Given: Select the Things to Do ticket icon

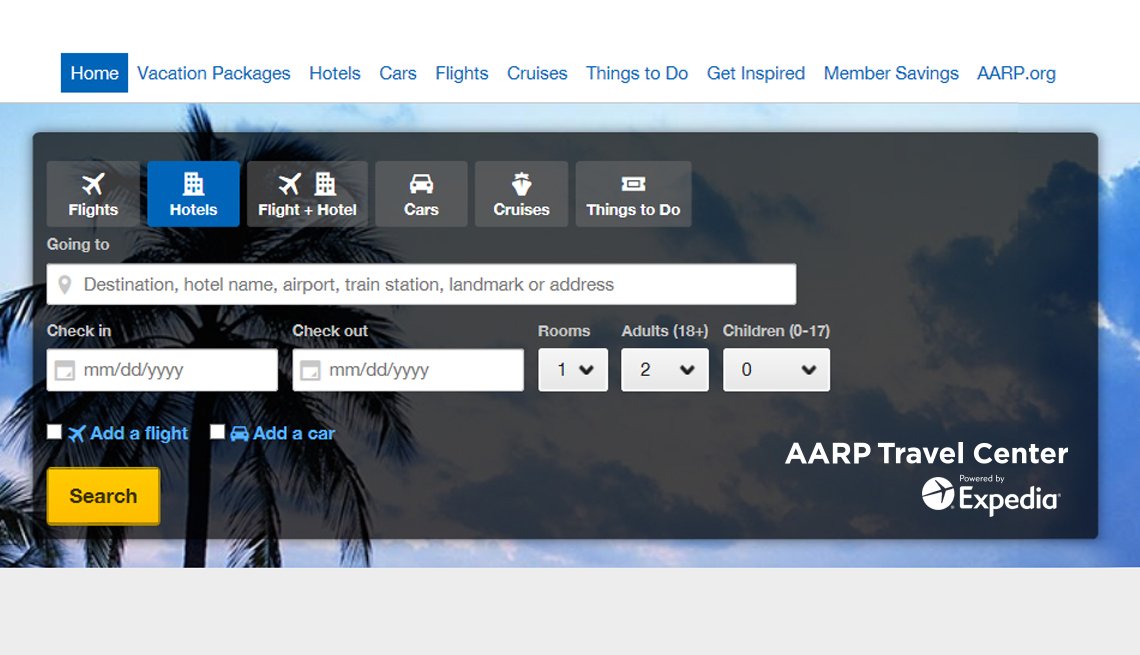Looking at the screenshot, I should coord(633,183).
